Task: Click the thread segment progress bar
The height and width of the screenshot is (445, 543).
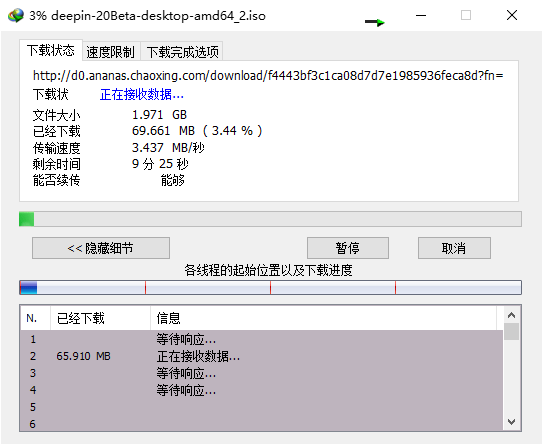Action: click(270, 287)
